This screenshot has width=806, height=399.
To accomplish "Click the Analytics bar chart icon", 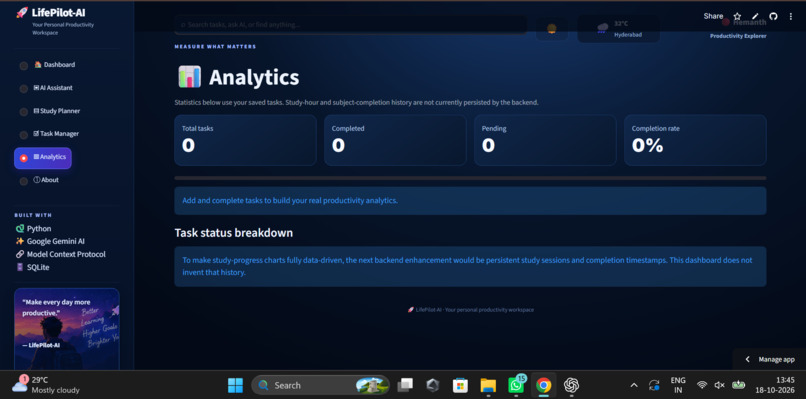I will coord(189,77).
